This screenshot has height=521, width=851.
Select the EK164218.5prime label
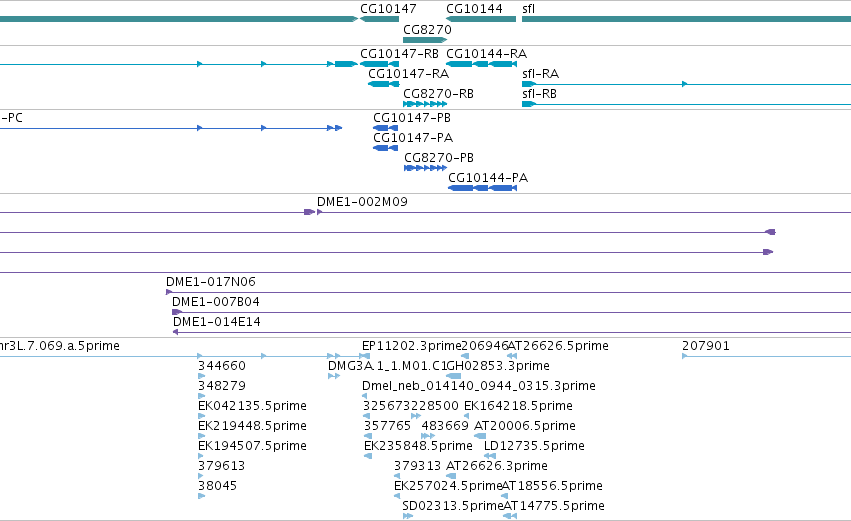pyautogui.click(x=518, y=406)
